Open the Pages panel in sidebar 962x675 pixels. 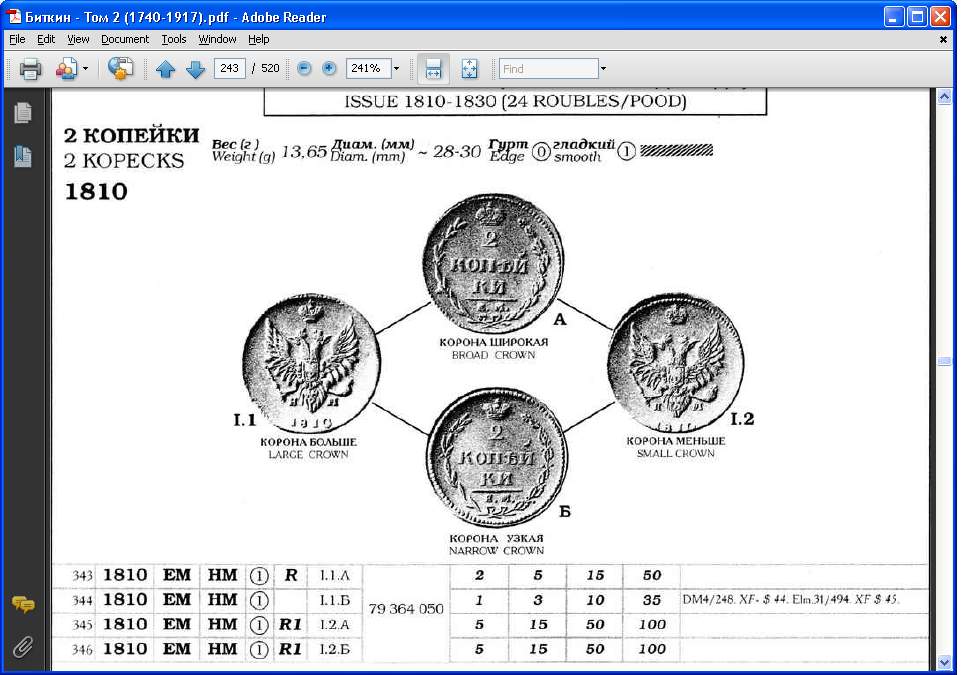tap(23, 112)
